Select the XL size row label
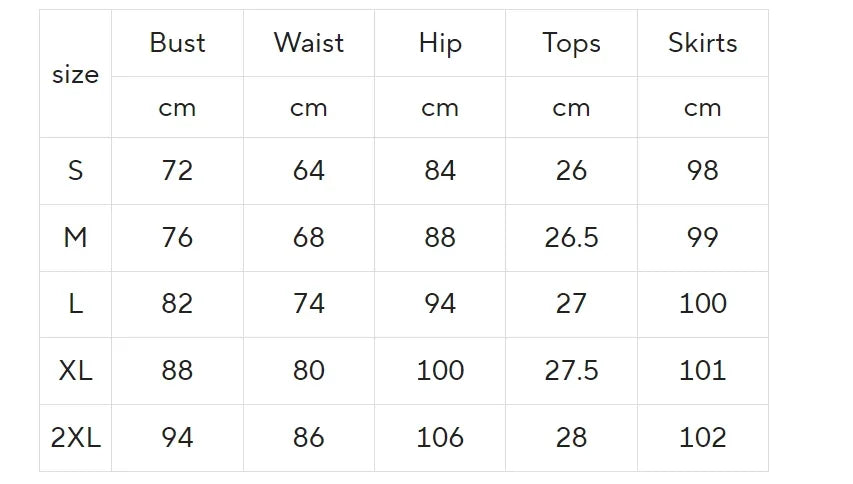Image resolution: width=853 pixels, height=484 pixels. pos(75,371)
